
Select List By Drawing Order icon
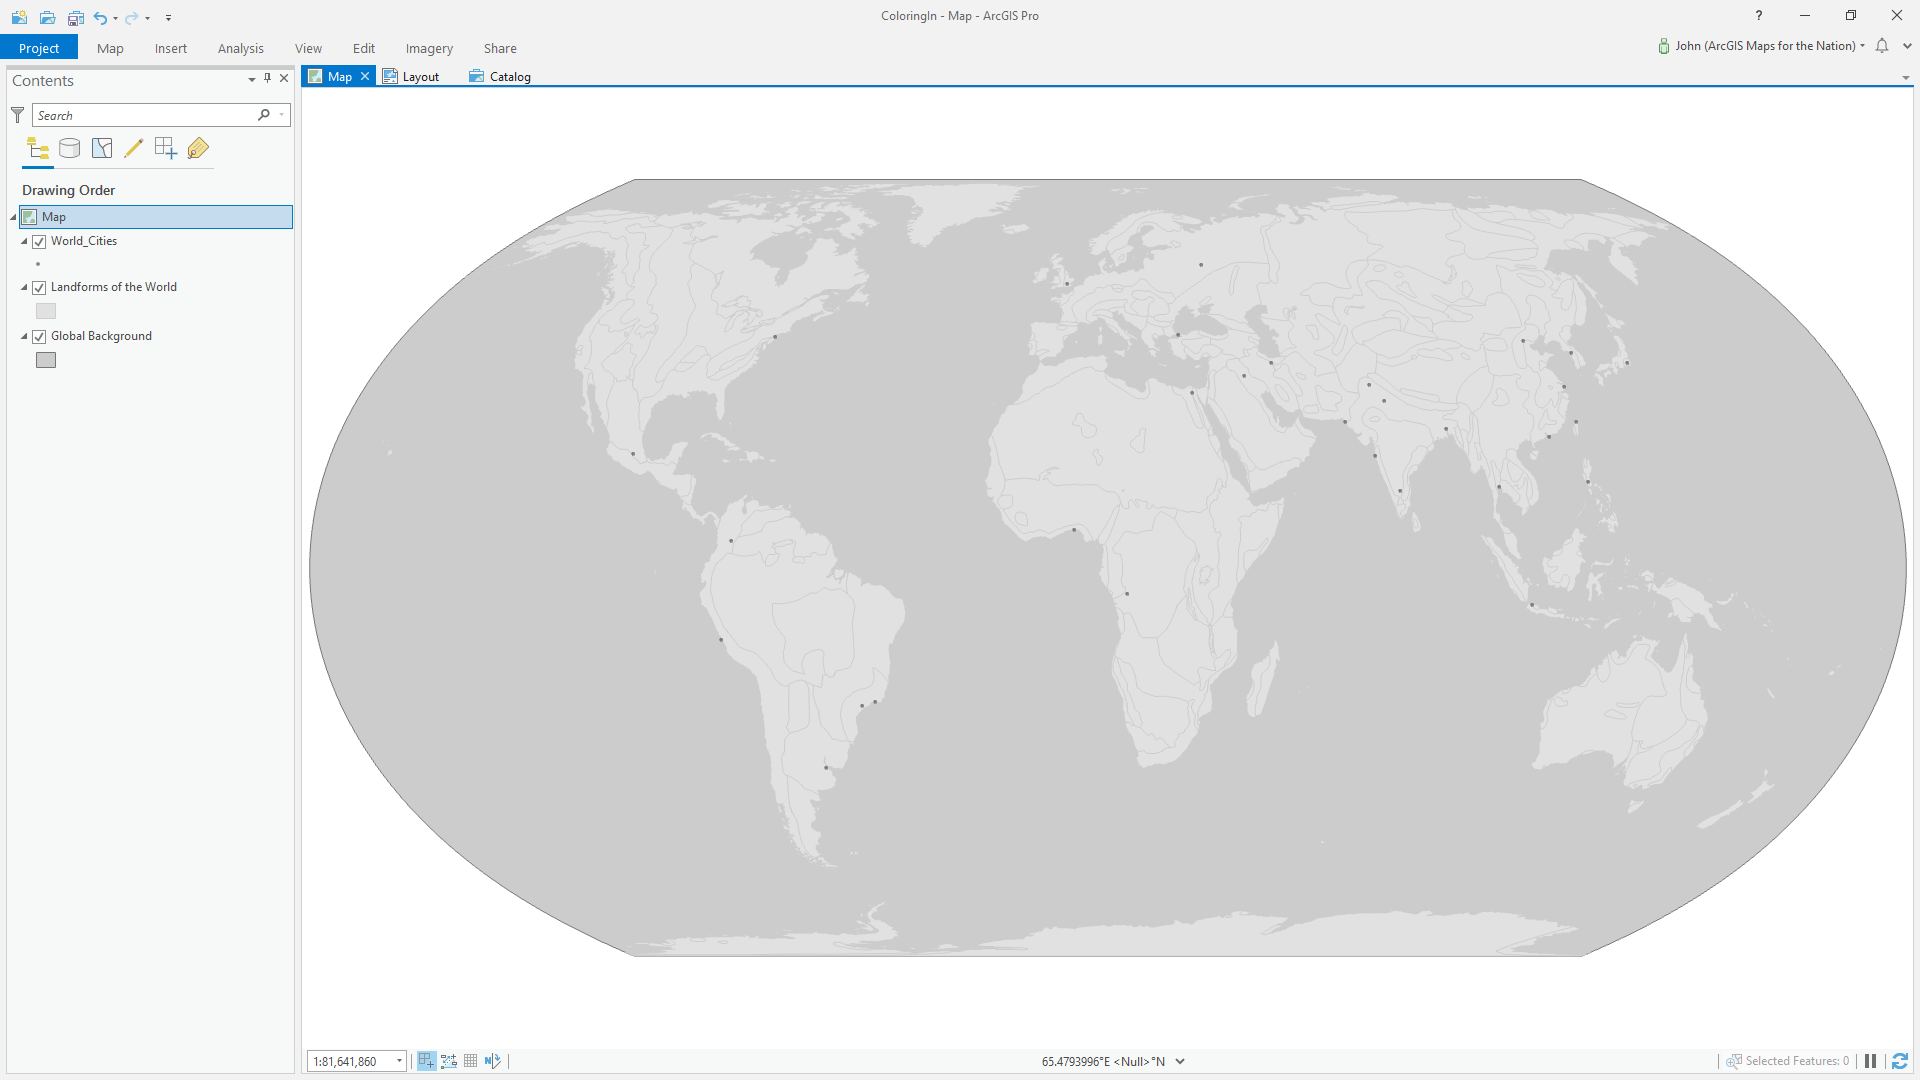pos(38,149)
